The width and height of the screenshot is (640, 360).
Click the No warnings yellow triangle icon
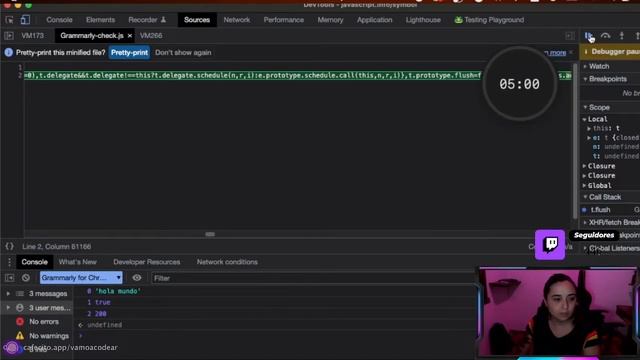pyautogui.click(x=20, y=336)
